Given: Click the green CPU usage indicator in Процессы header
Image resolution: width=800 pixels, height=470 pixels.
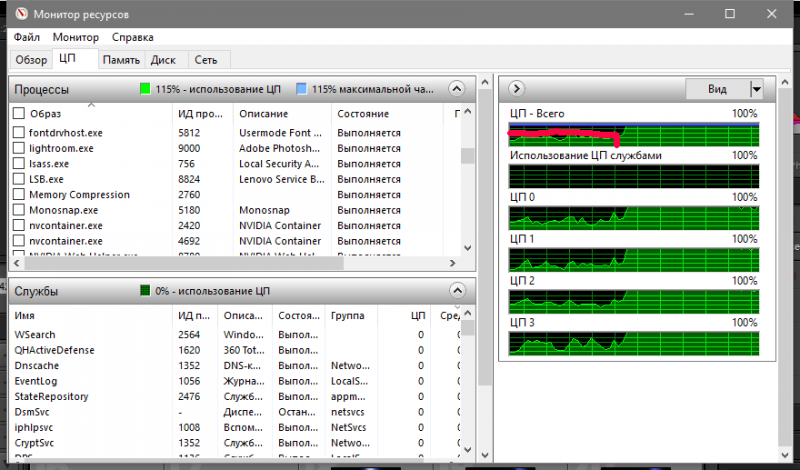Looking at the screenshot, I should point(145,89).
